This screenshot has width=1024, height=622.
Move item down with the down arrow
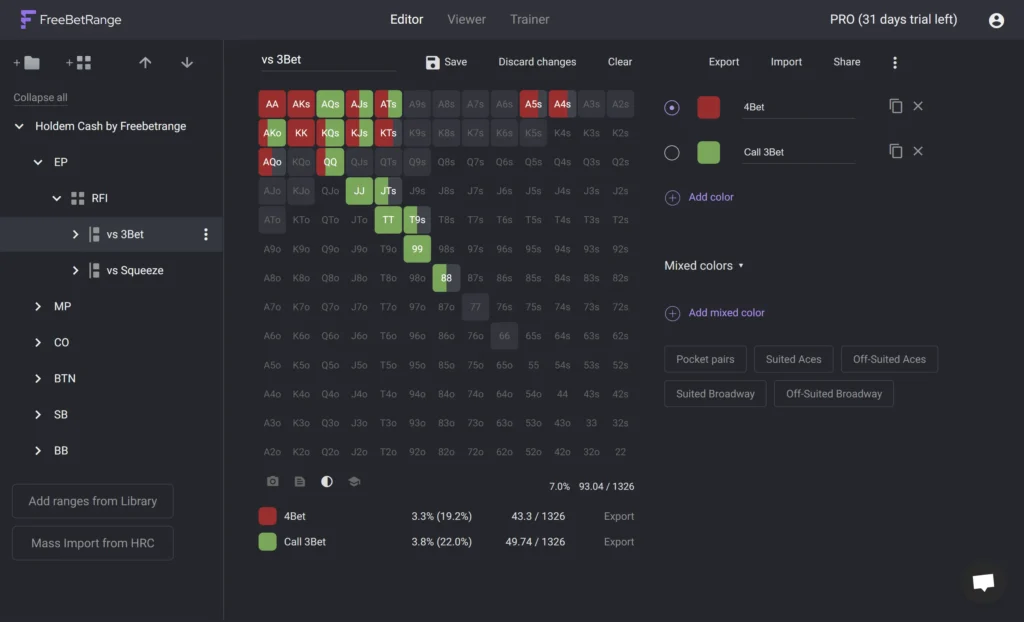[x=187, y=63]
